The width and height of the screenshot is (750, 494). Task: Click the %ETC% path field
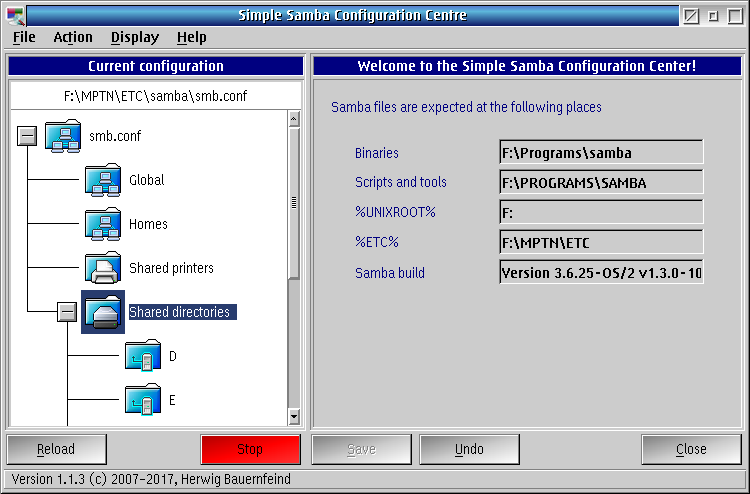pos(601,242)
